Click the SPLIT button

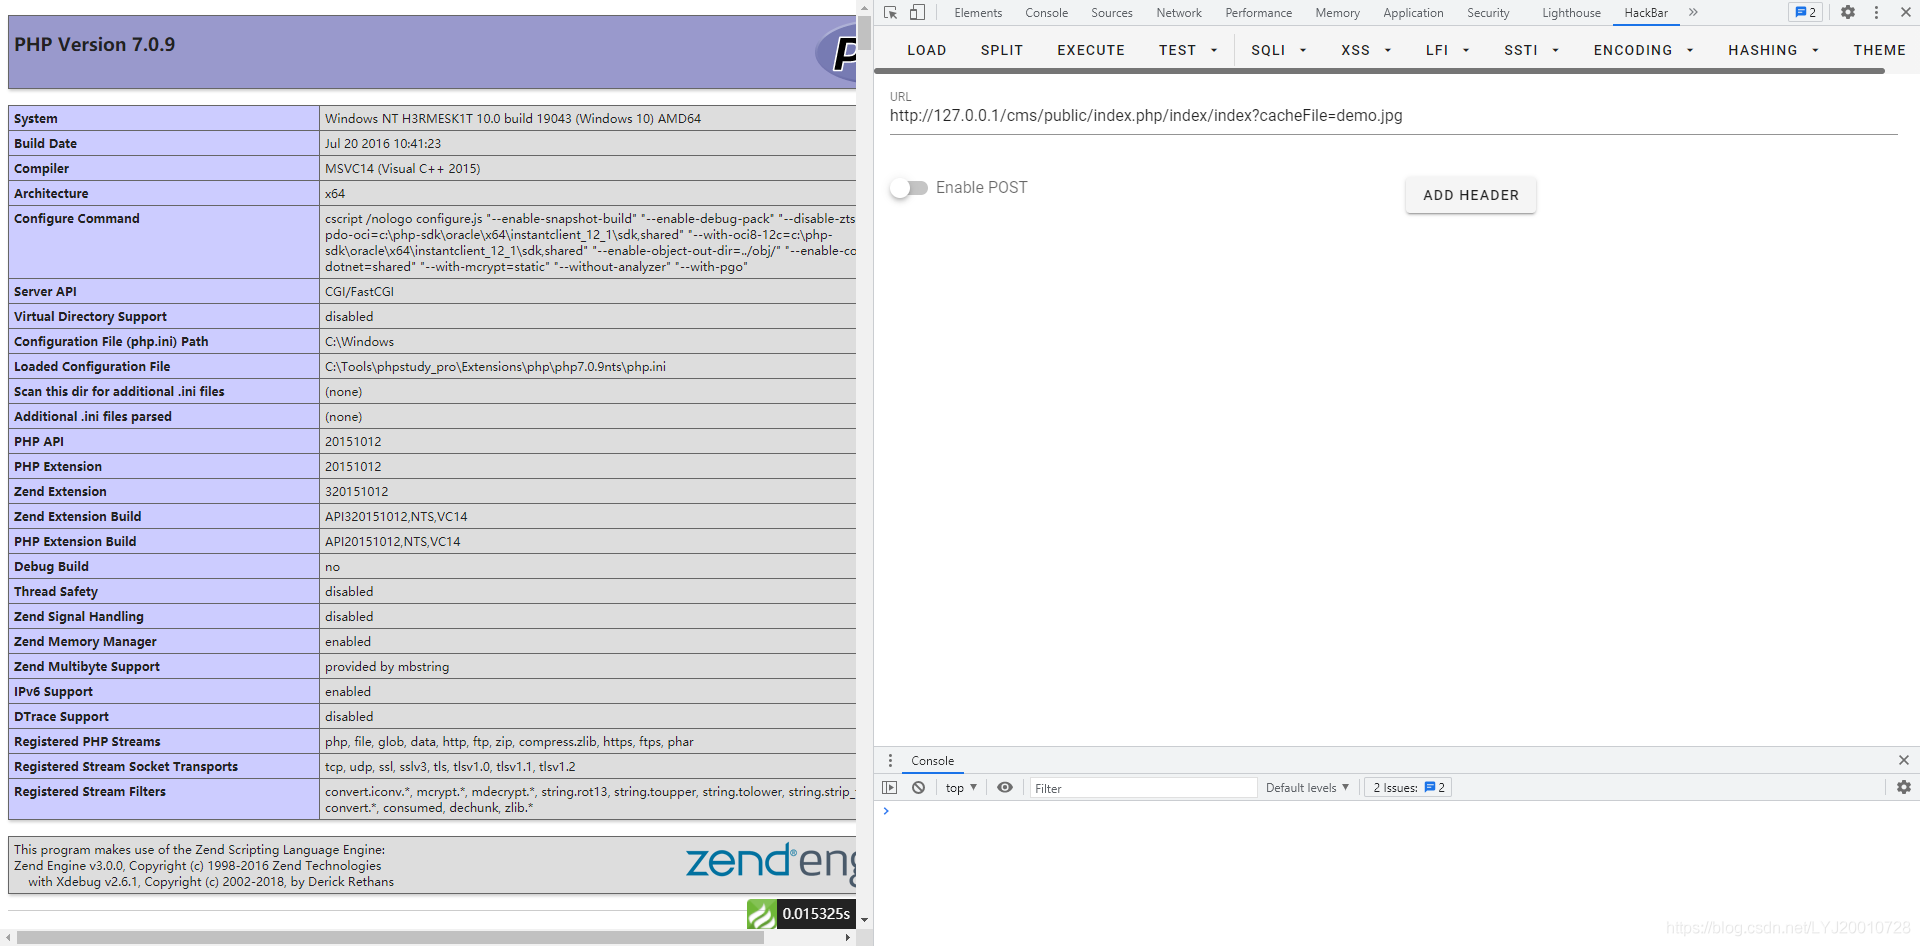point(1001,50)
